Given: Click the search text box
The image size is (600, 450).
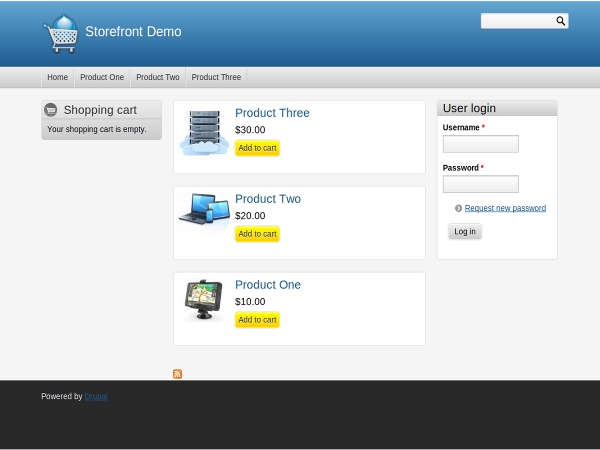Looking at the screenshot, I should [516, 21].
